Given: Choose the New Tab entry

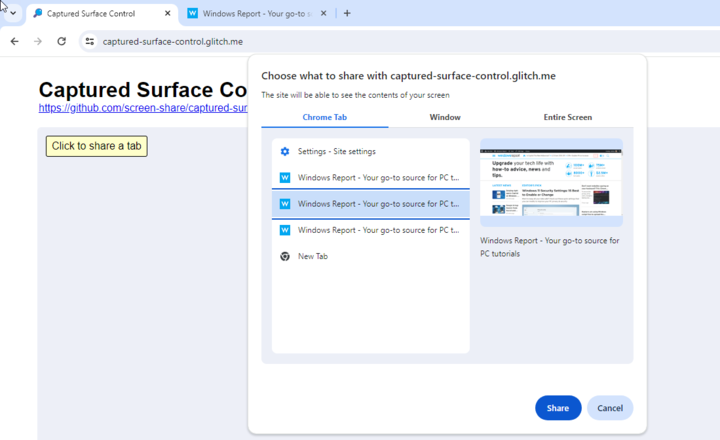Looking at the screenshot, I should point(371,256).
